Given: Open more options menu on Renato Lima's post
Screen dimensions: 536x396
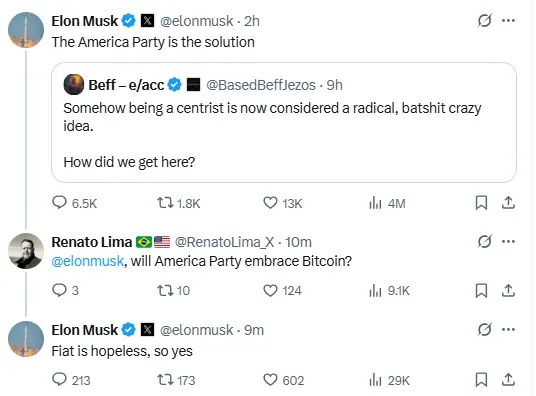Looking at the screenshot, I should tap(508, 241).
